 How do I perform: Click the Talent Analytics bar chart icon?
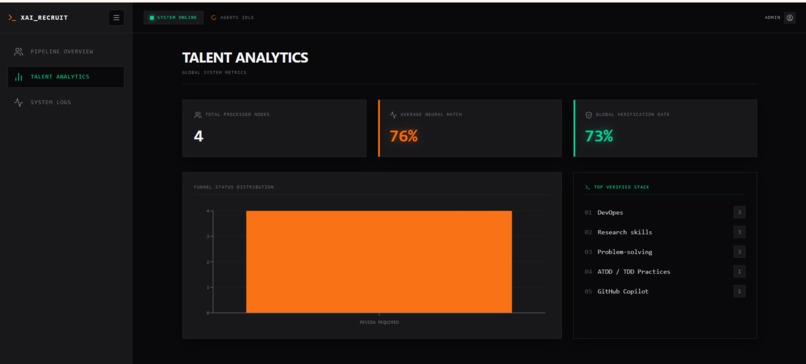(19, 77)
